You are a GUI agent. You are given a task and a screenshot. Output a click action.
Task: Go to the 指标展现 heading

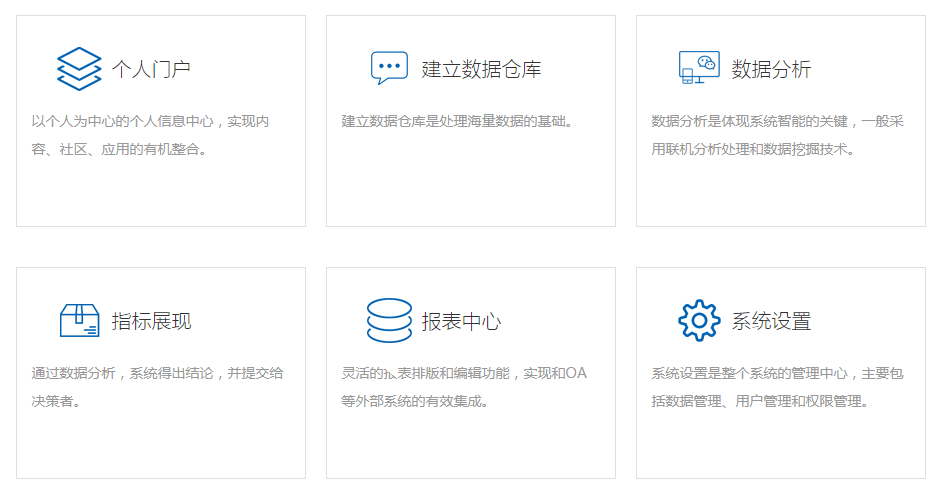[x=151, y=321]
